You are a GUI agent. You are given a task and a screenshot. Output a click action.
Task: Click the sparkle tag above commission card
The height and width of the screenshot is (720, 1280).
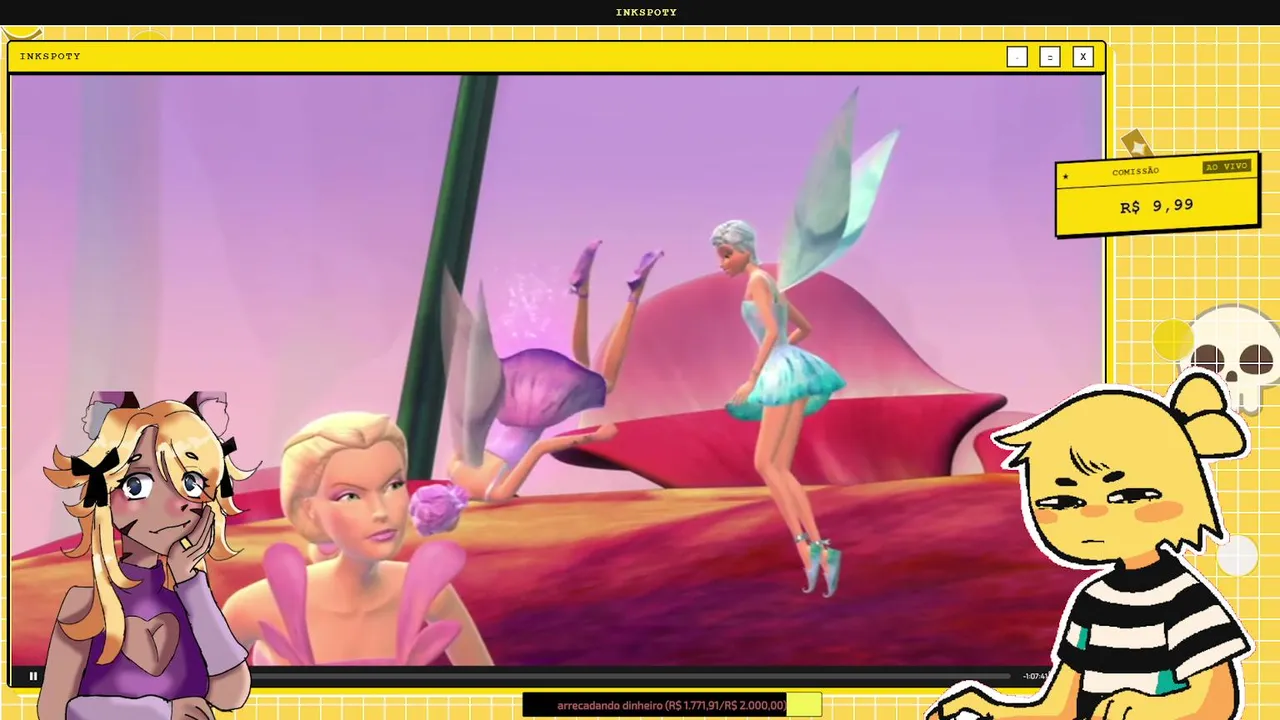(1136, 143)
